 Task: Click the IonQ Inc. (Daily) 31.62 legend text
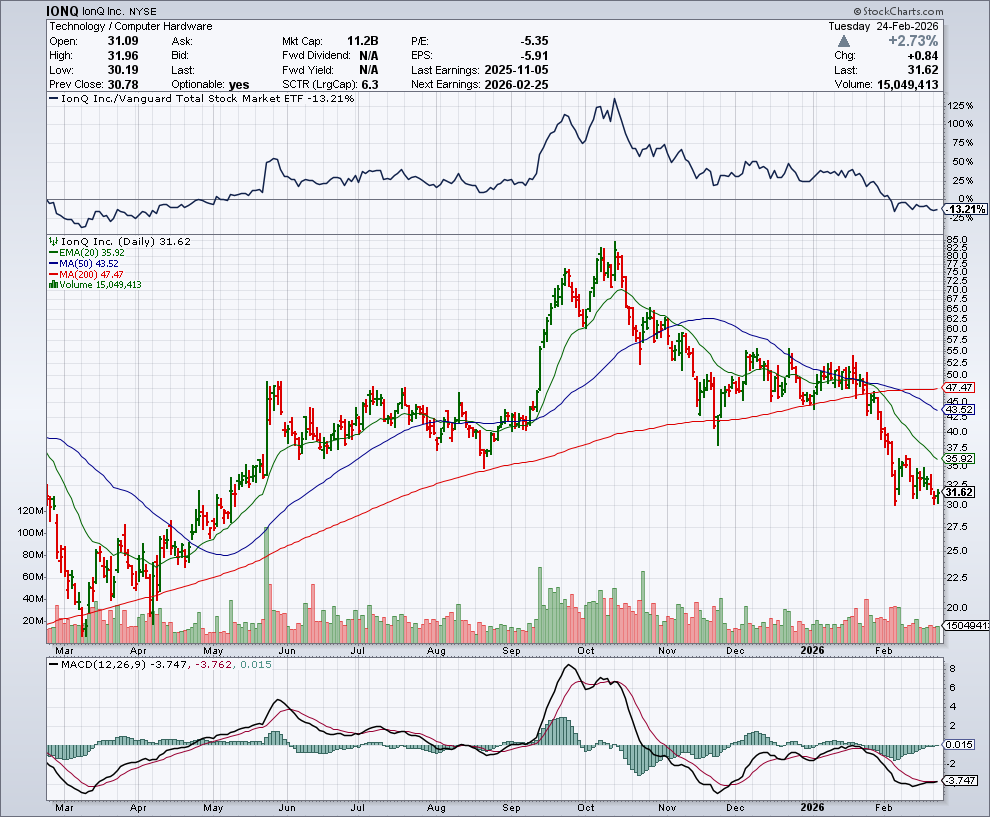(126, 241)
